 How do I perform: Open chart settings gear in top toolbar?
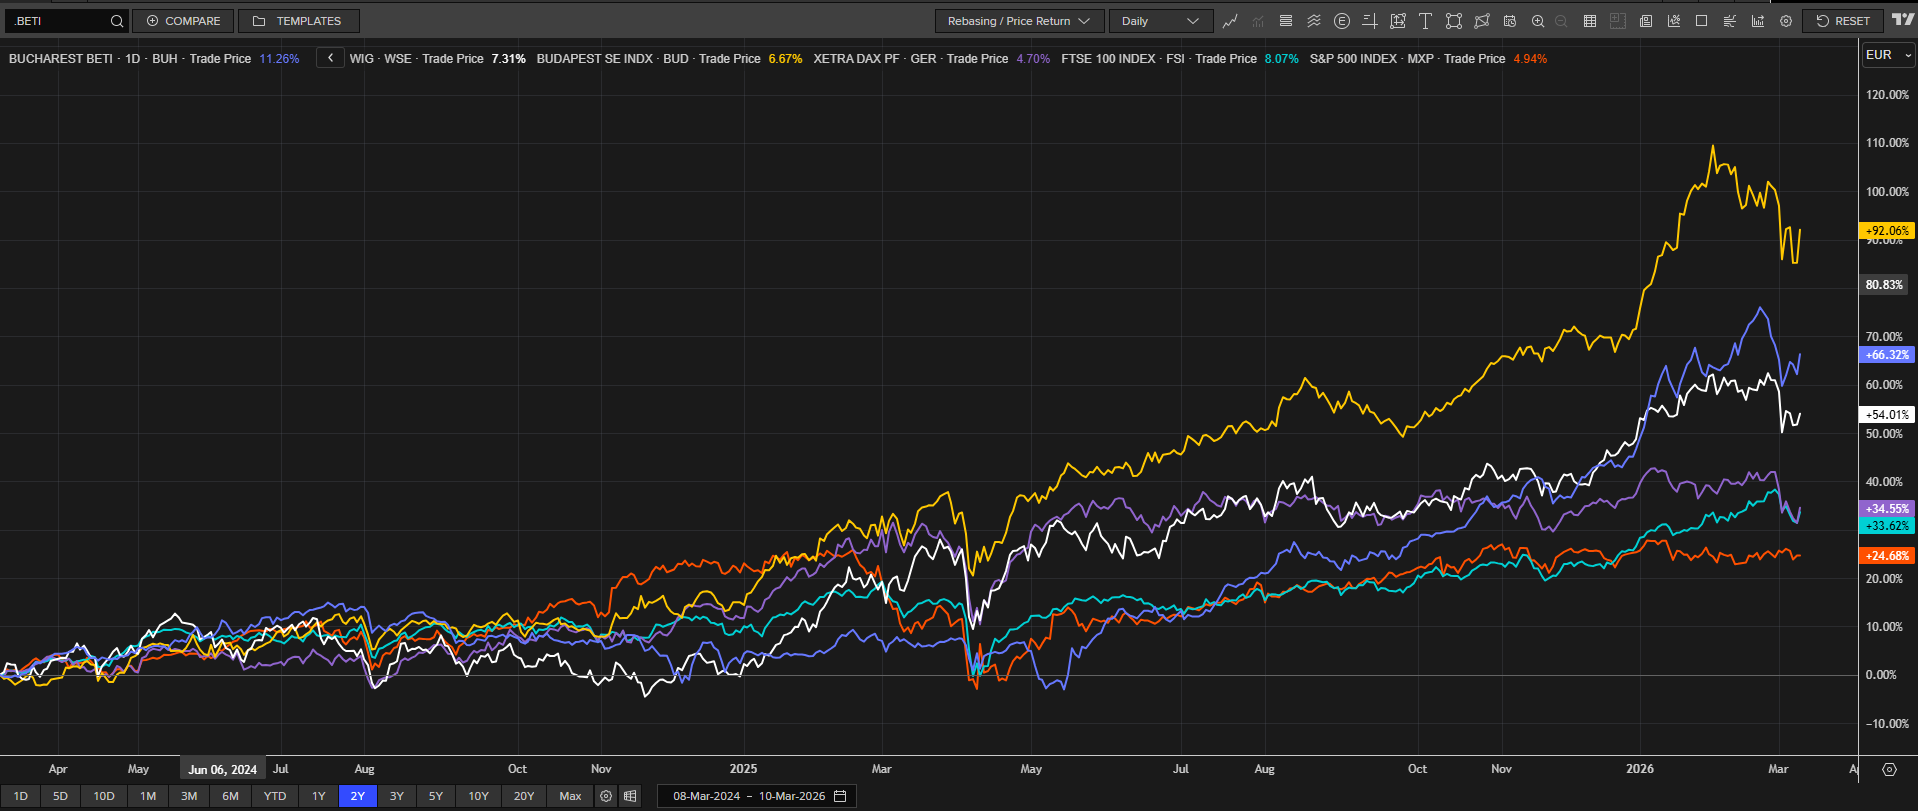(x=1786, y=21)
